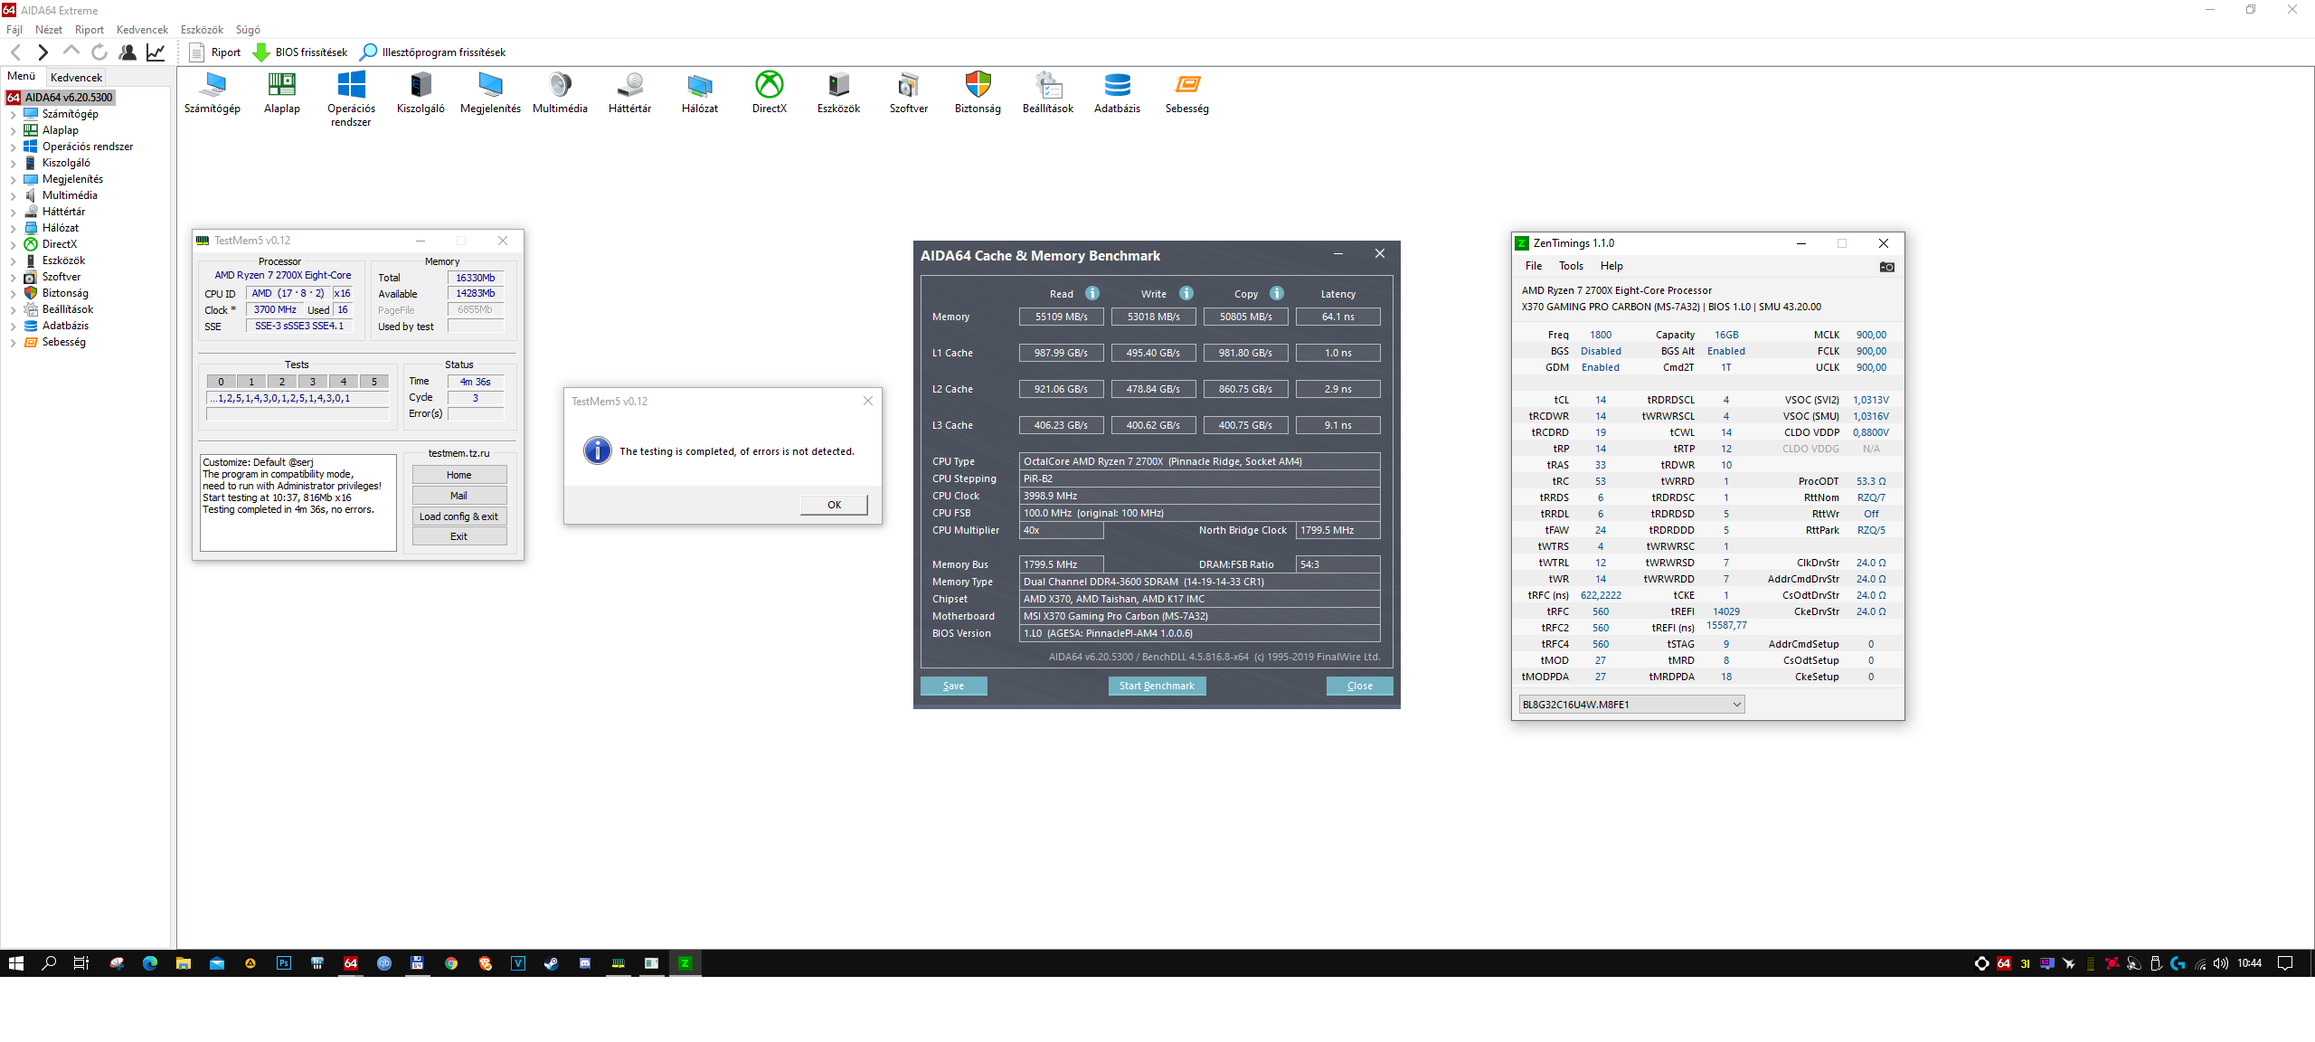Open the ZenTimings File menu

1533,266
